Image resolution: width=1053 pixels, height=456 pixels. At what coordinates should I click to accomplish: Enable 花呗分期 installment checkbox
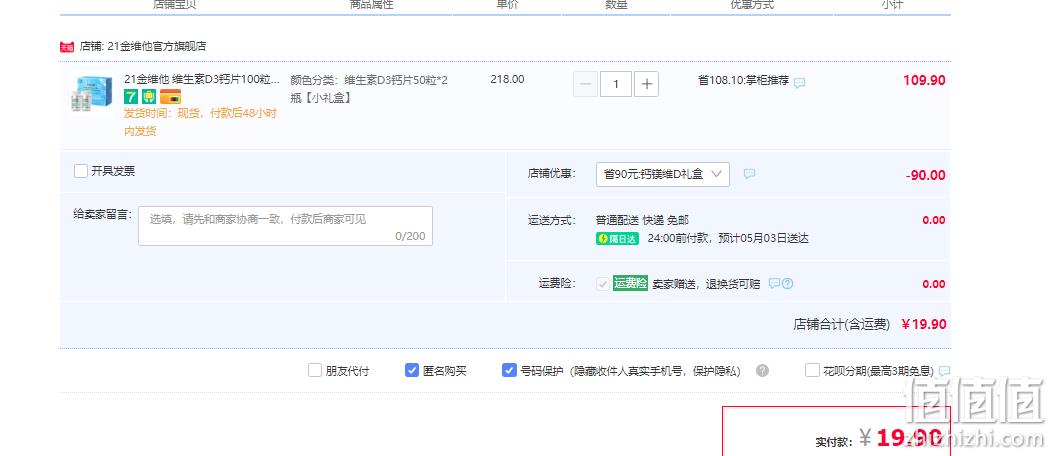click(812, 370)
